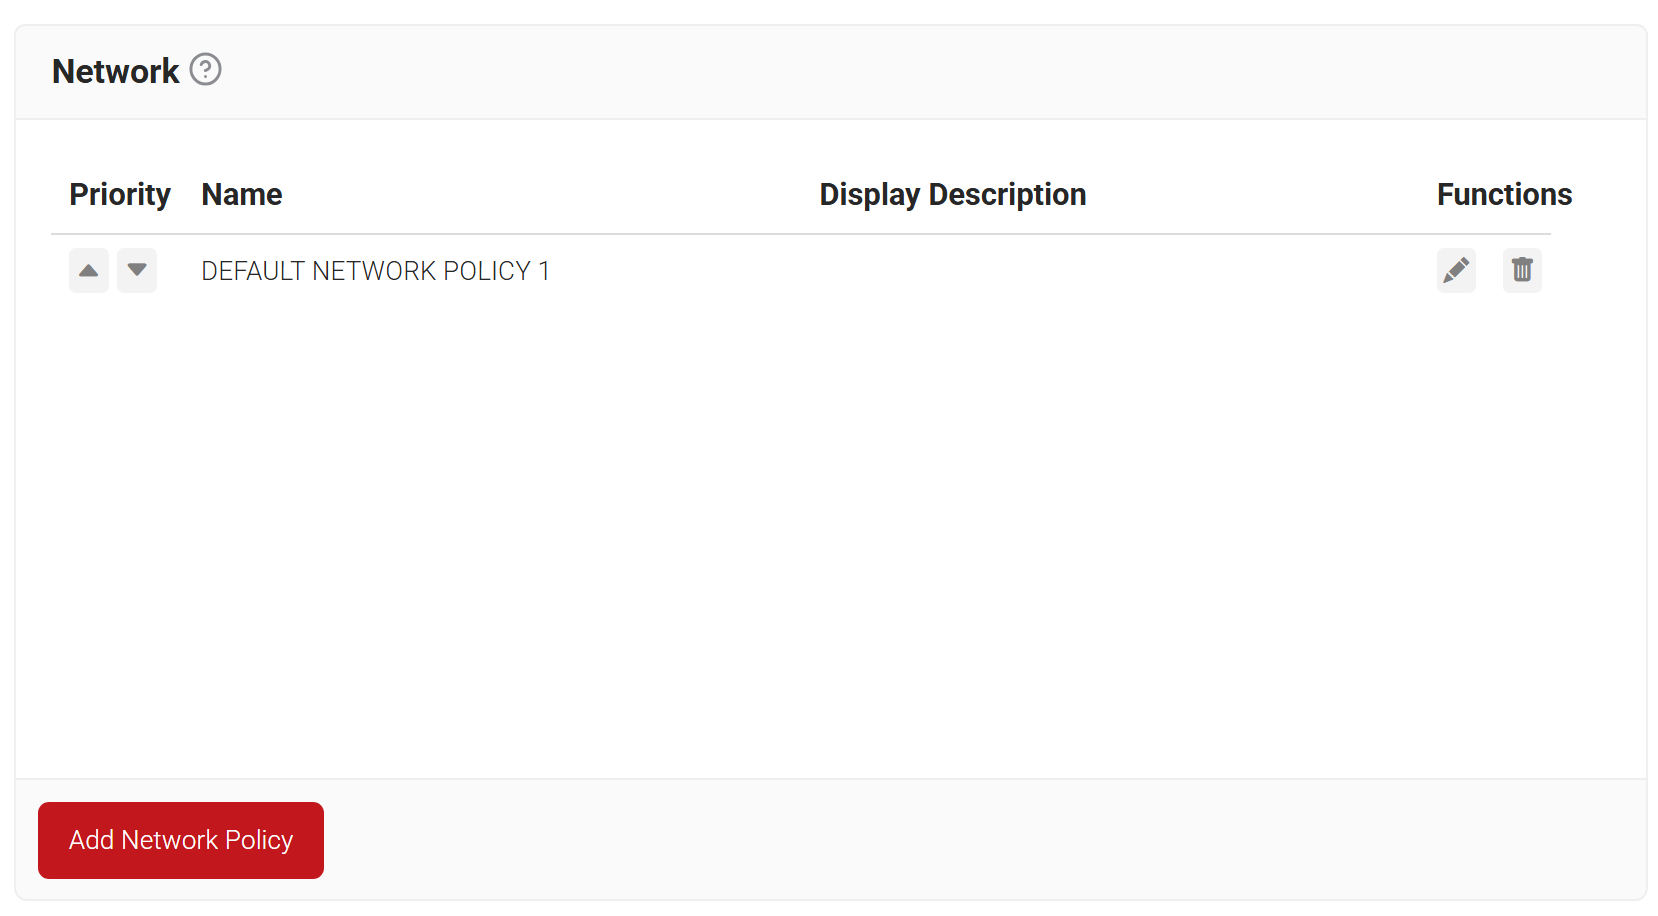Move DEFAULT NETWORK POLICY 1 up in priority
Screen dimensions: 1658x916
pyautogui.click(x=89, y=270)
